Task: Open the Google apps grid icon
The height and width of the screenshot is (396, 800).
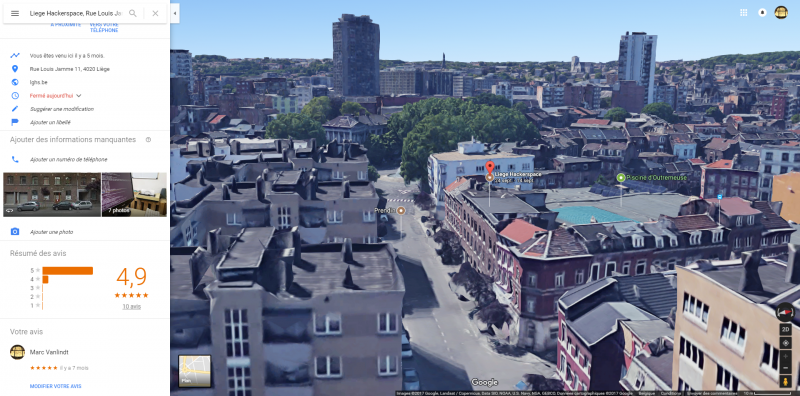Action: [743, 13]
